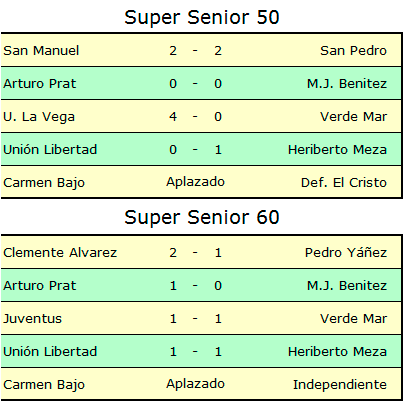
Task: Select San Manuel team name
Action: (41, 51)
